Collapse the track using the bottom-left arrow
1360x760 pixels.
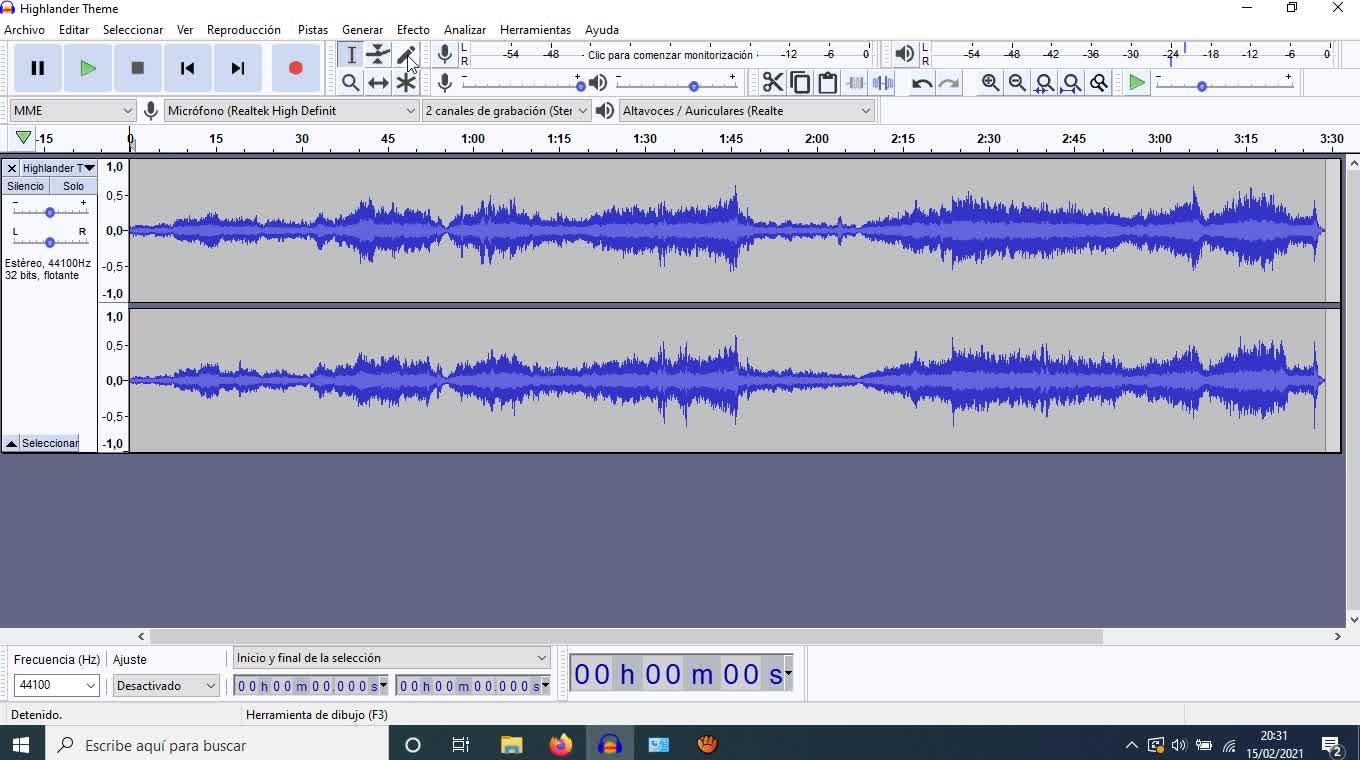click(11, 443)
